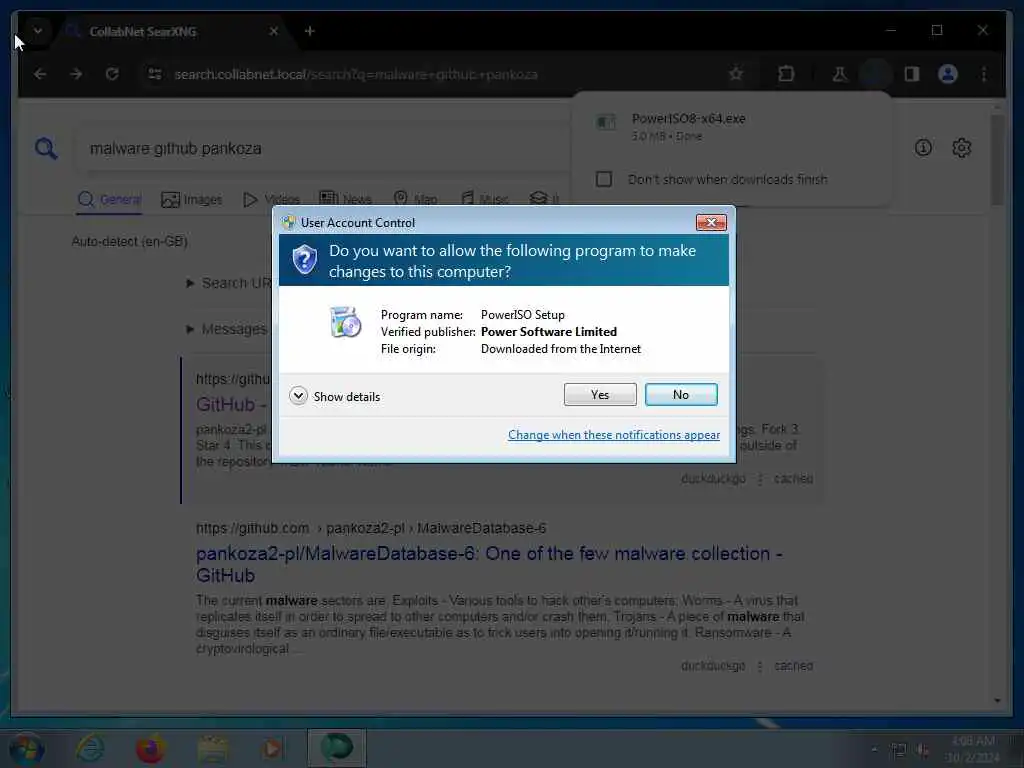Click the volume speaker tray icon

(x=921, y=750)
